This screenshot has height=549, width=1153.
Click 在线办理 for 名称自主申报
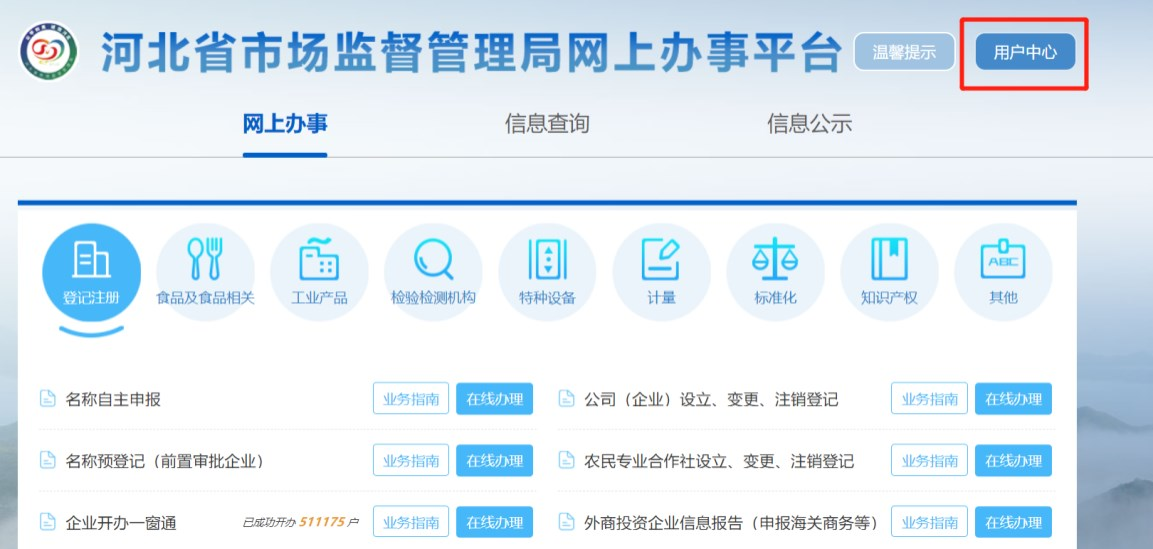pos(494,399)
